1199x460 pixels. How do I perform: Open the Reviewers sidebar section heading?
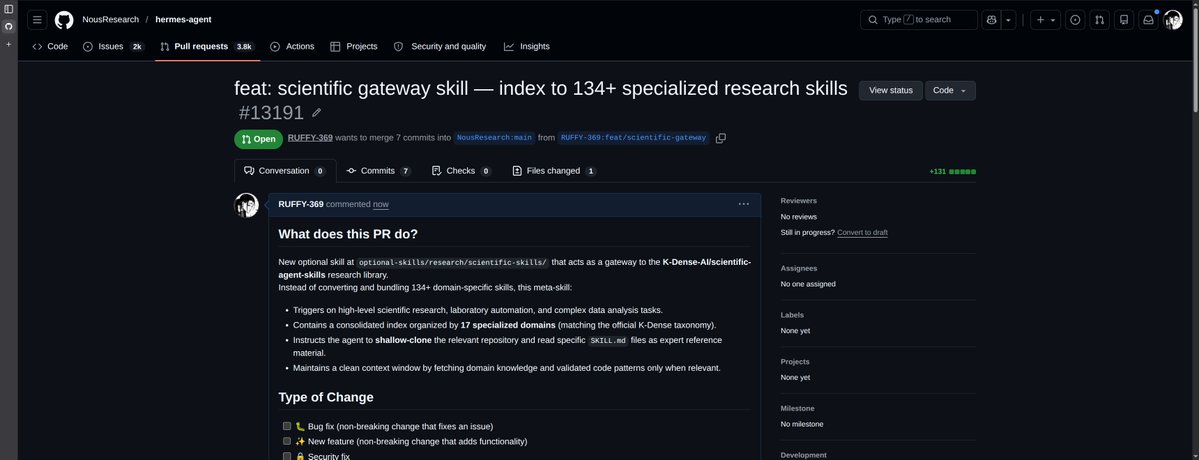coord(798,201)
